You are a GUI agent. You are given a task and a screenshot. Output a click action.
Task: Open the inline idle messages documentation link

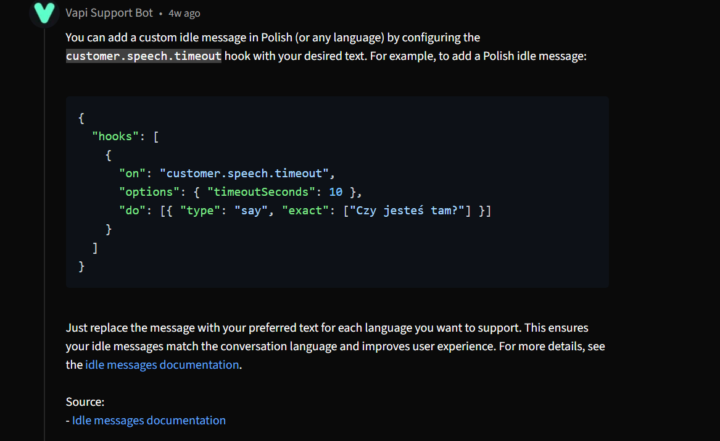(162, 365)
